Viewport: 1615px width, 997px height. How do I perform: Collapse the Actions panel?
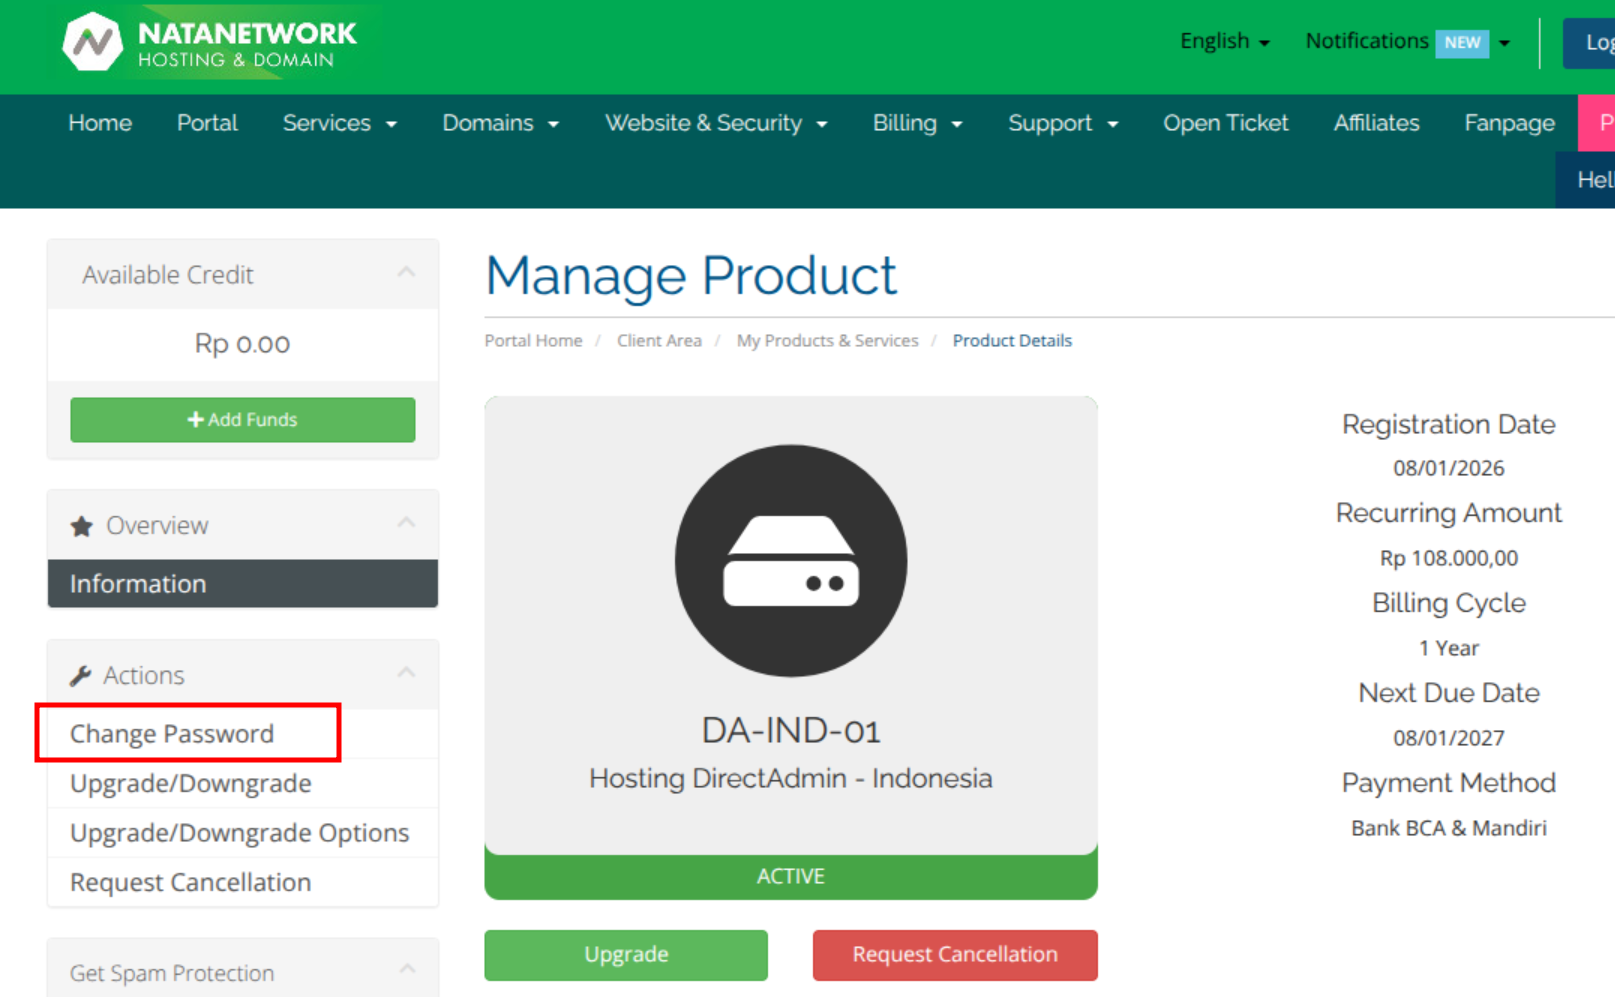coord(406,673)
